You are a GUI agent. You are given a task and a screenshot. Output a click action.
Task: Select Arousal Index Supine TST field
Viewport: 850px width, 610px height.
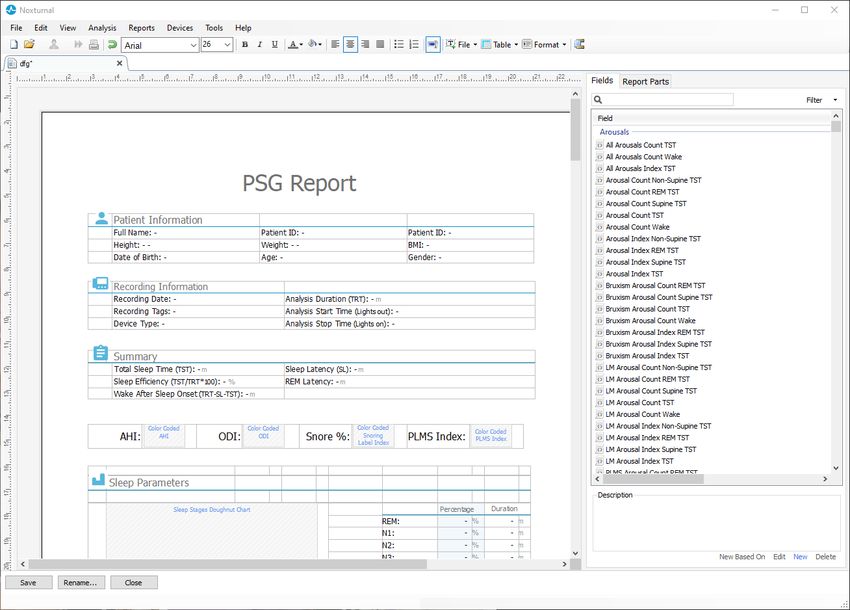click(x=645, y=262)
